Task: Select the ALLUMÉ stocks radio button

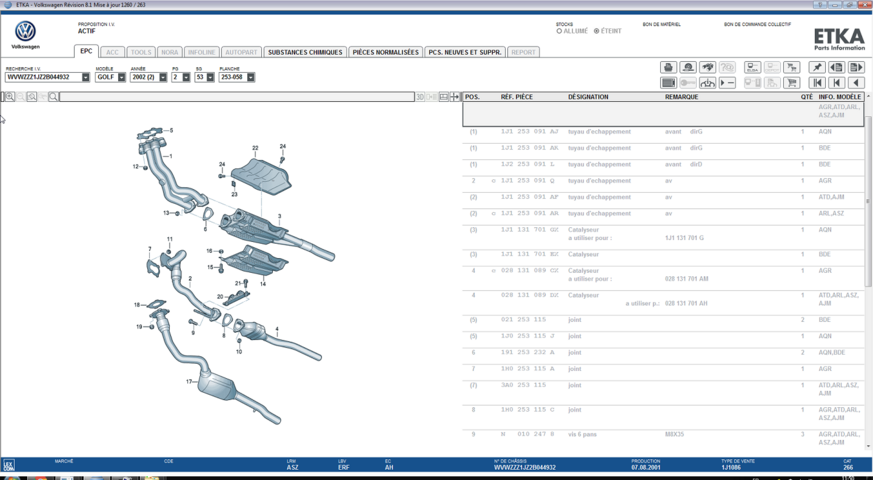Action: pyautogui.click(x=559, y=31)
